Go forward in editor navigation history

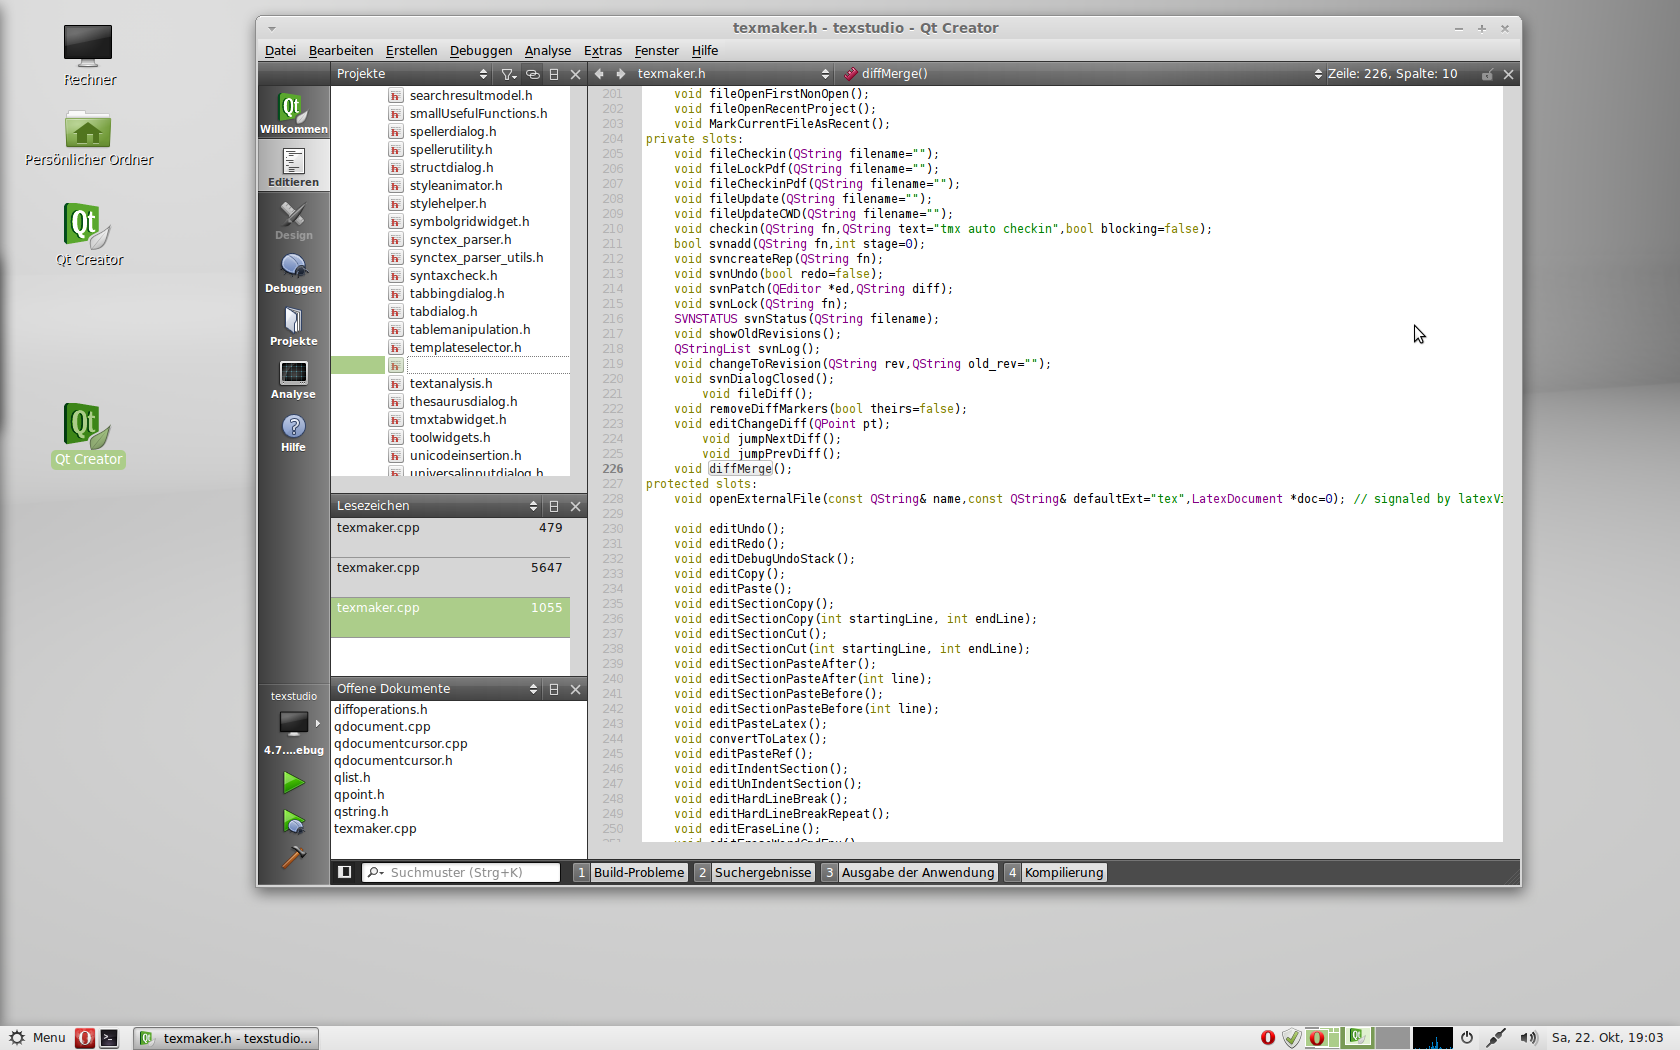(621, 74)
